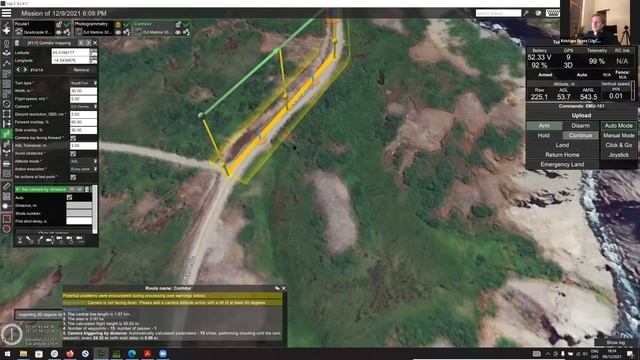Click the Show log link at bottom right
640x360 pixels.
(x=615, y=342)
